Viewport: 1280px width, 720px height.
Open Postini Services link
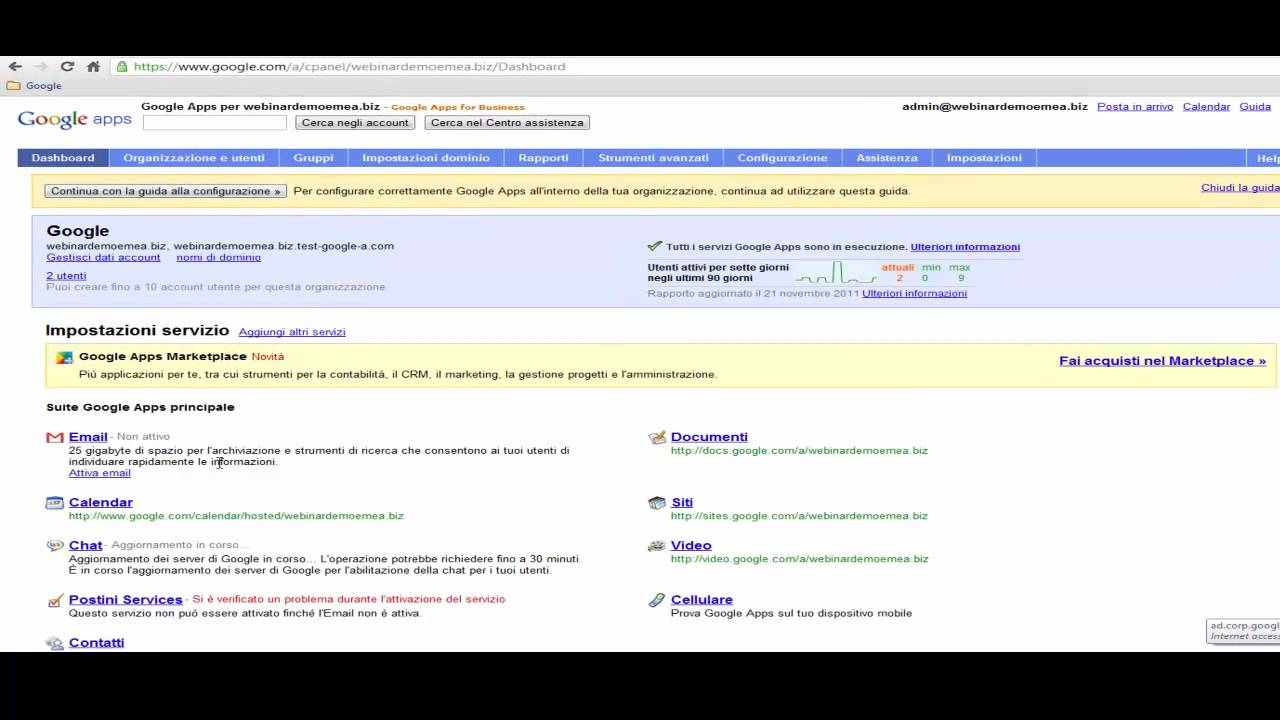coord(126,600)
